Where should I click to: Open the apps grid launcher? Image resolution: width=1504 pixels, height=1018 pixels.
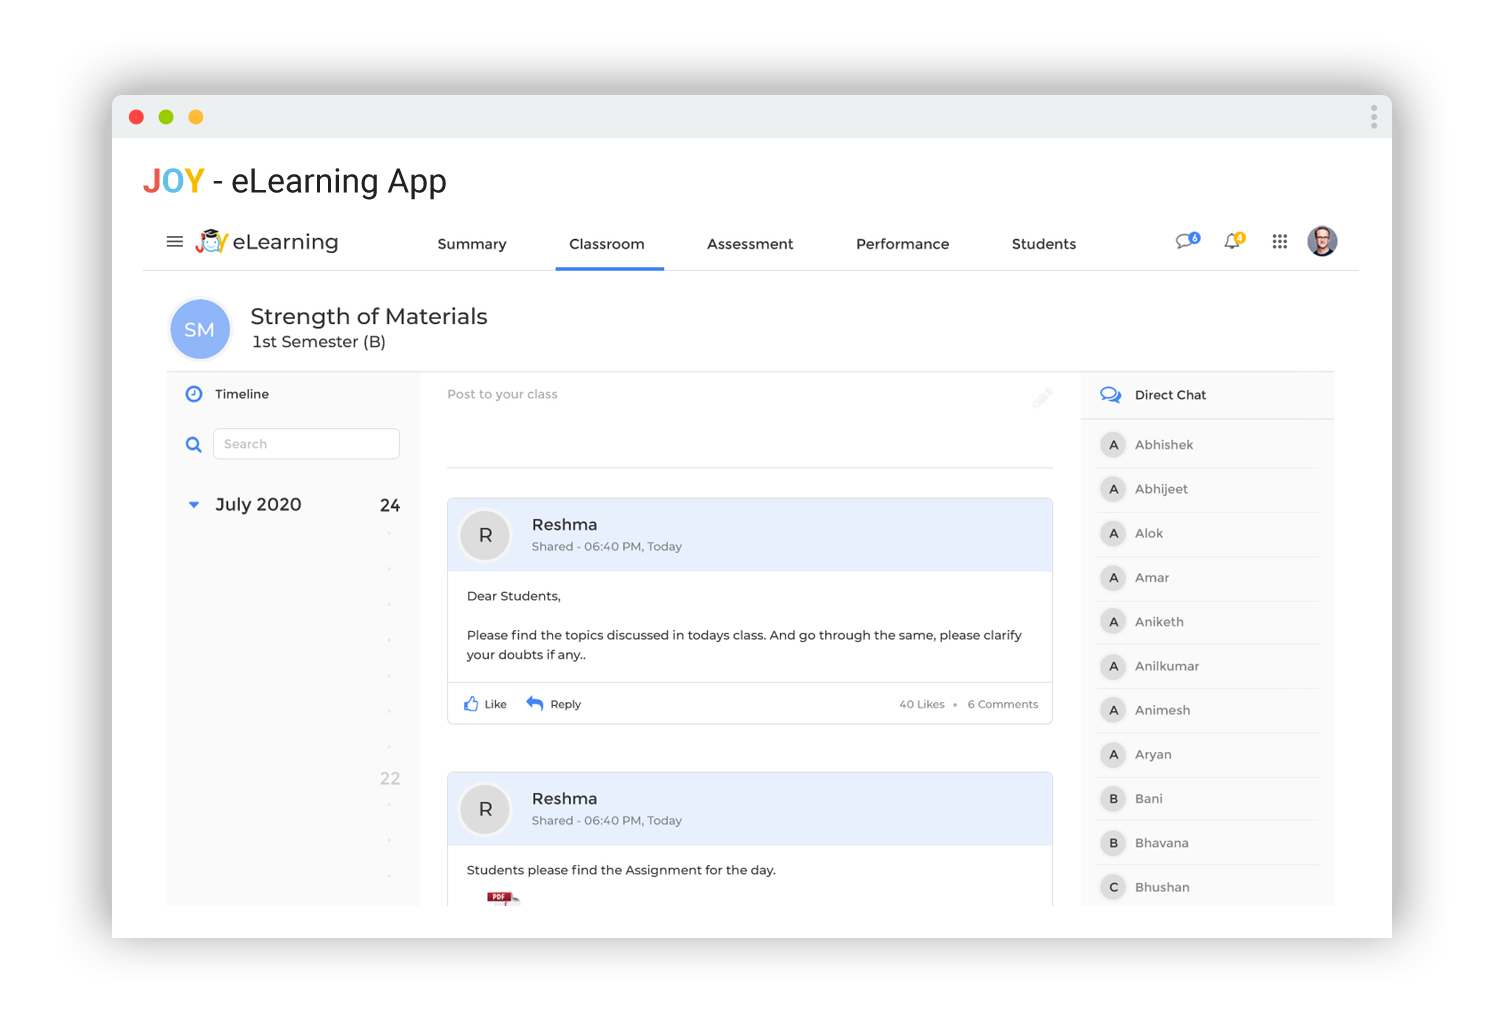[x=1279, y=241]
